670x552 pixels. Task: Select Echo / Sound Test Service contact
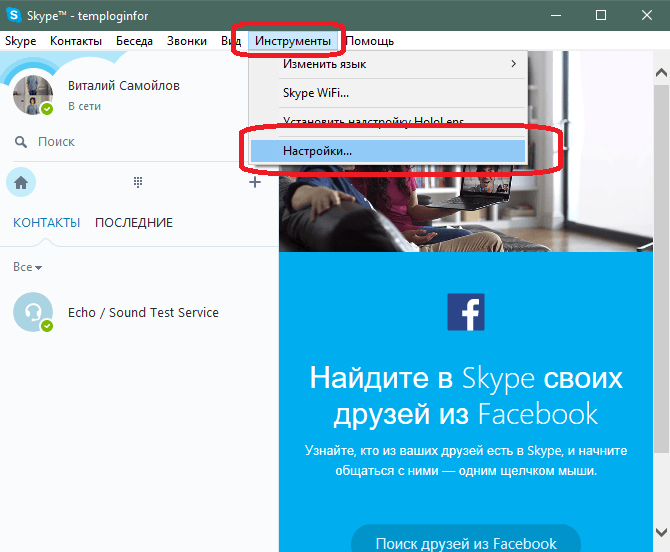139,312
